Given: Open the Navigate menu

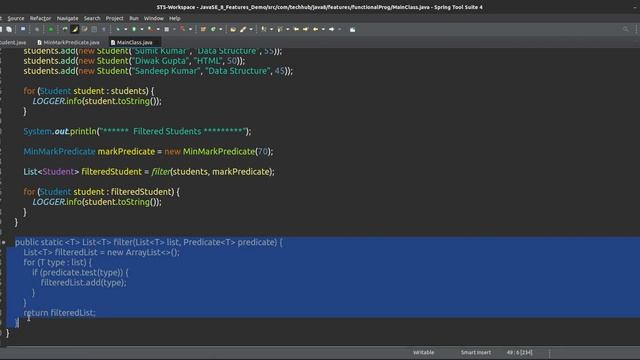Looking at the screenshot, I should click(67, 18).
